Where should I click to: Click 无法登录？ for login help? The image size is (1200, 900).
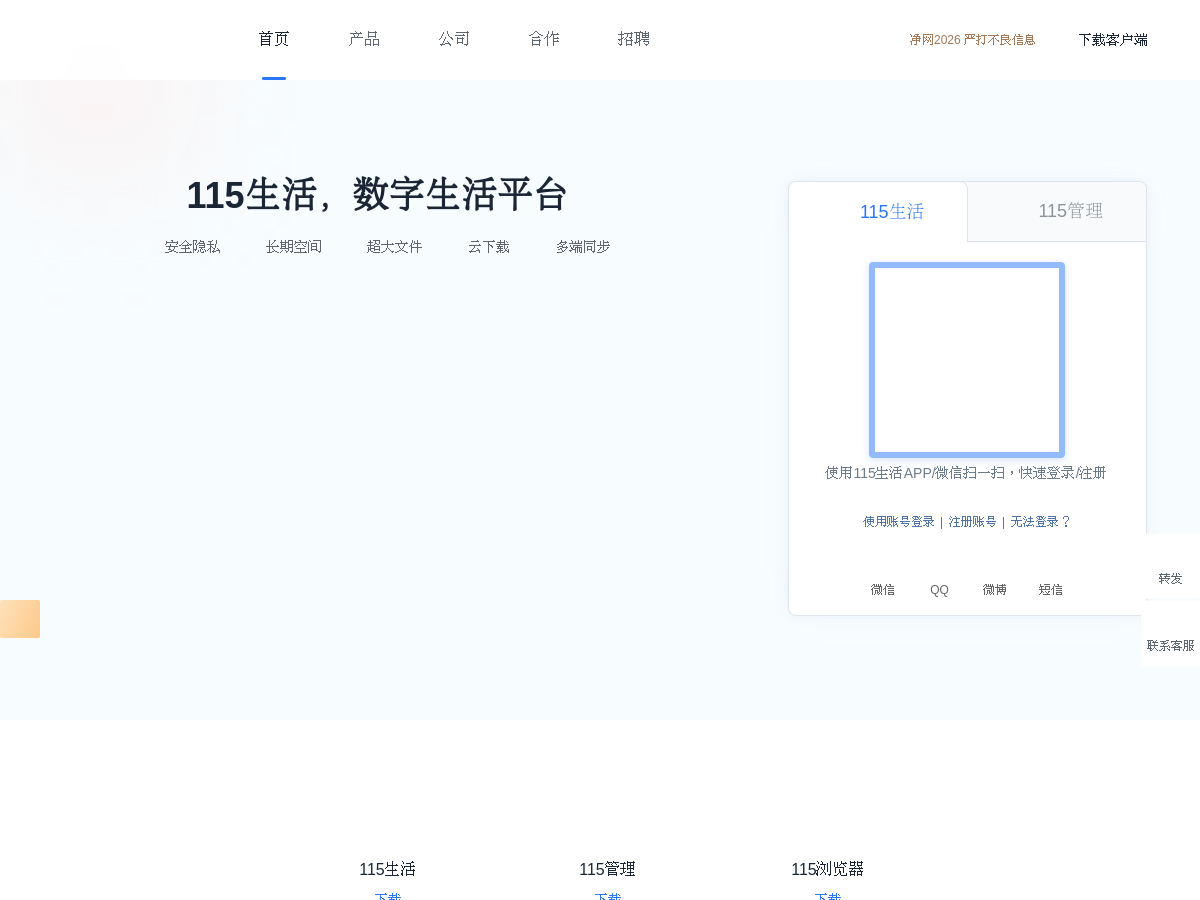coord(1040,521)
